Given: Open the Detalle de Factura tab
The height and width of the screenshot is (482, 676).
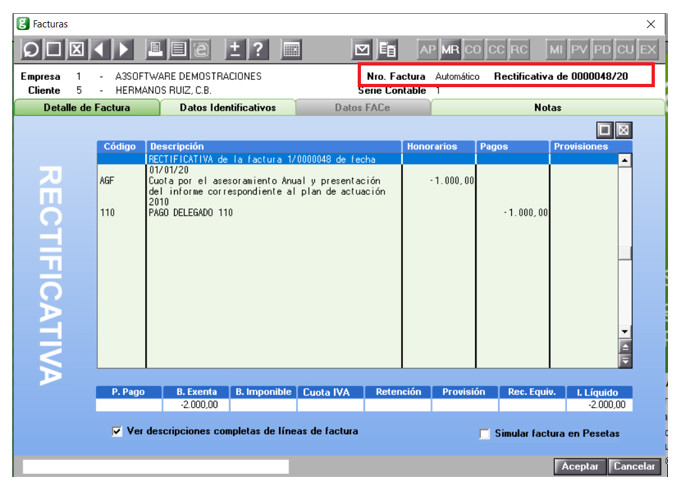Looking at the screenshot, I should coord(87,108).
